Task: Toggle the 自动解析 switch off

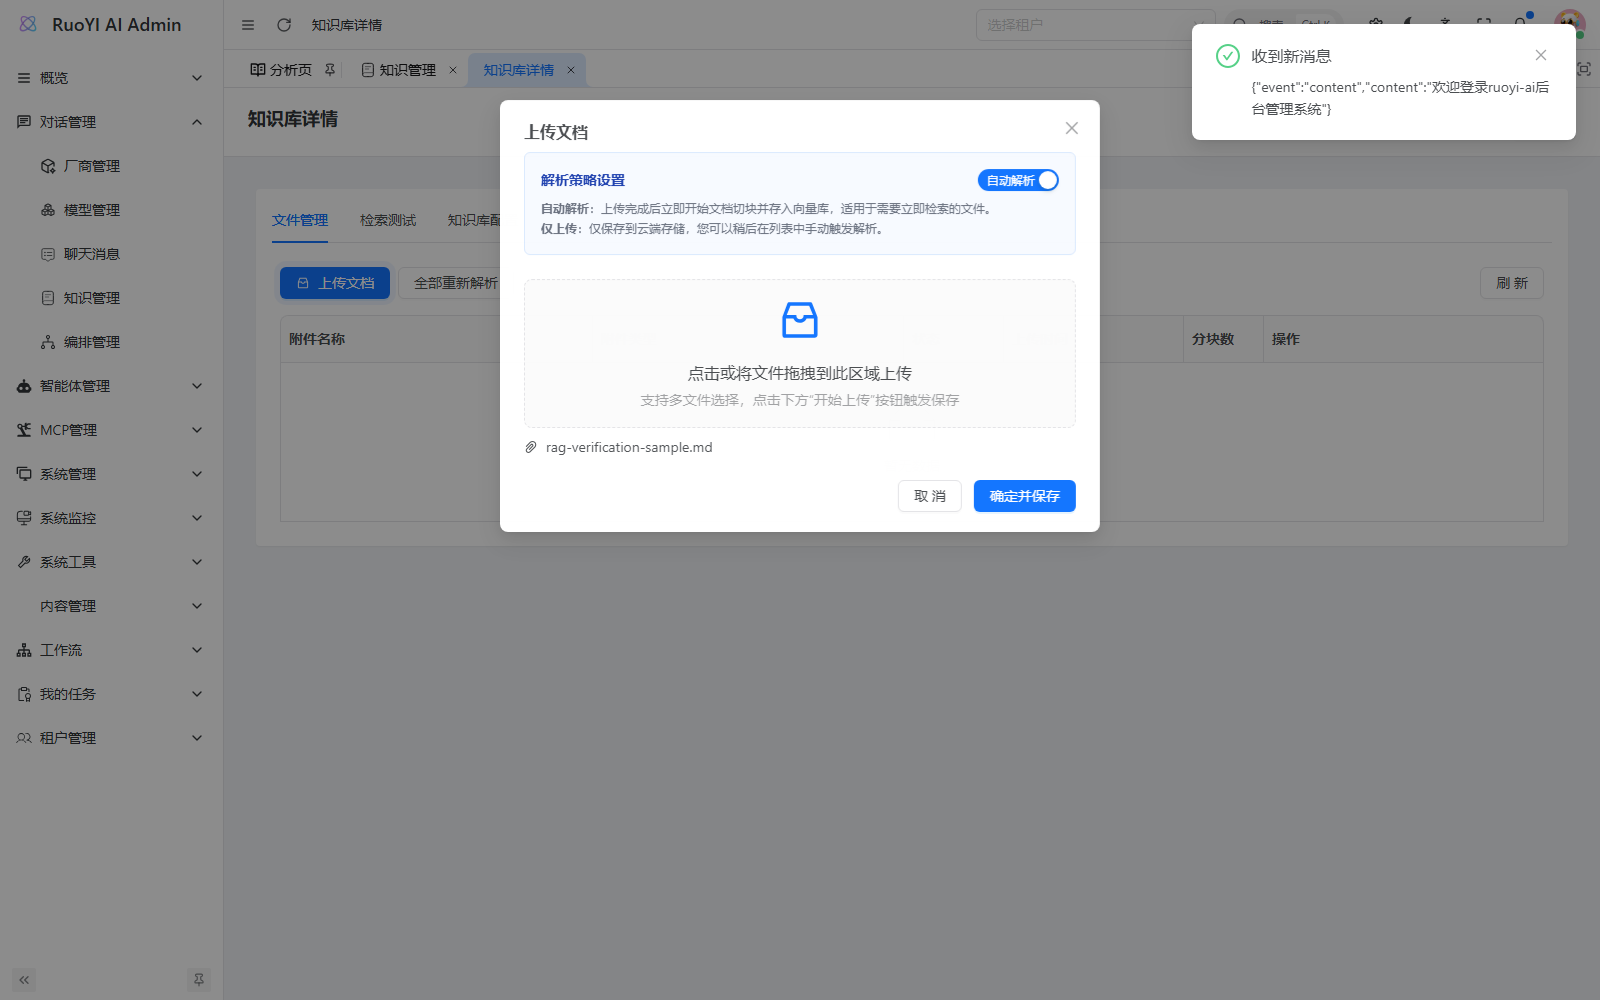Action: tap(1018, 180)
